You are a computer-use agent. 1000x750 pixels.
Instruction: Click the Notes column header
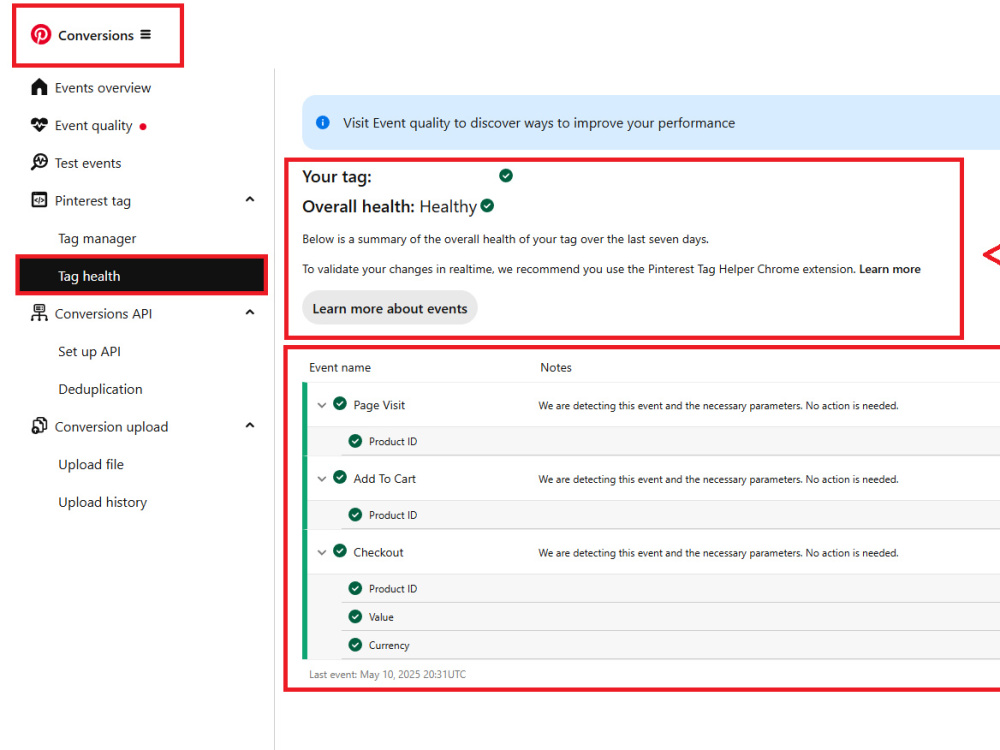[556, 367]
